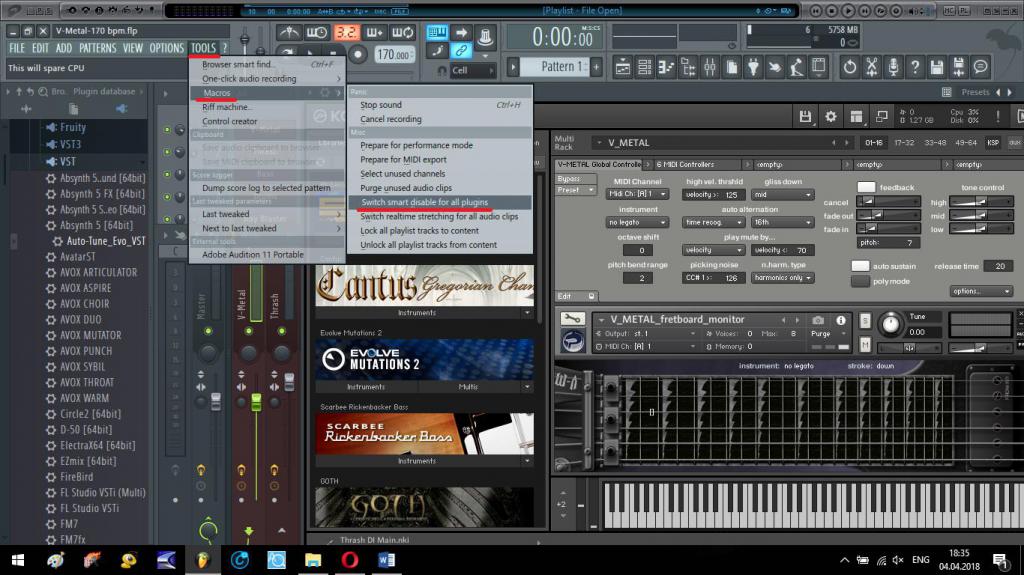Click the question mark help icon
Viewport: 1024px width, 575px height.
[x=916, y=67]
